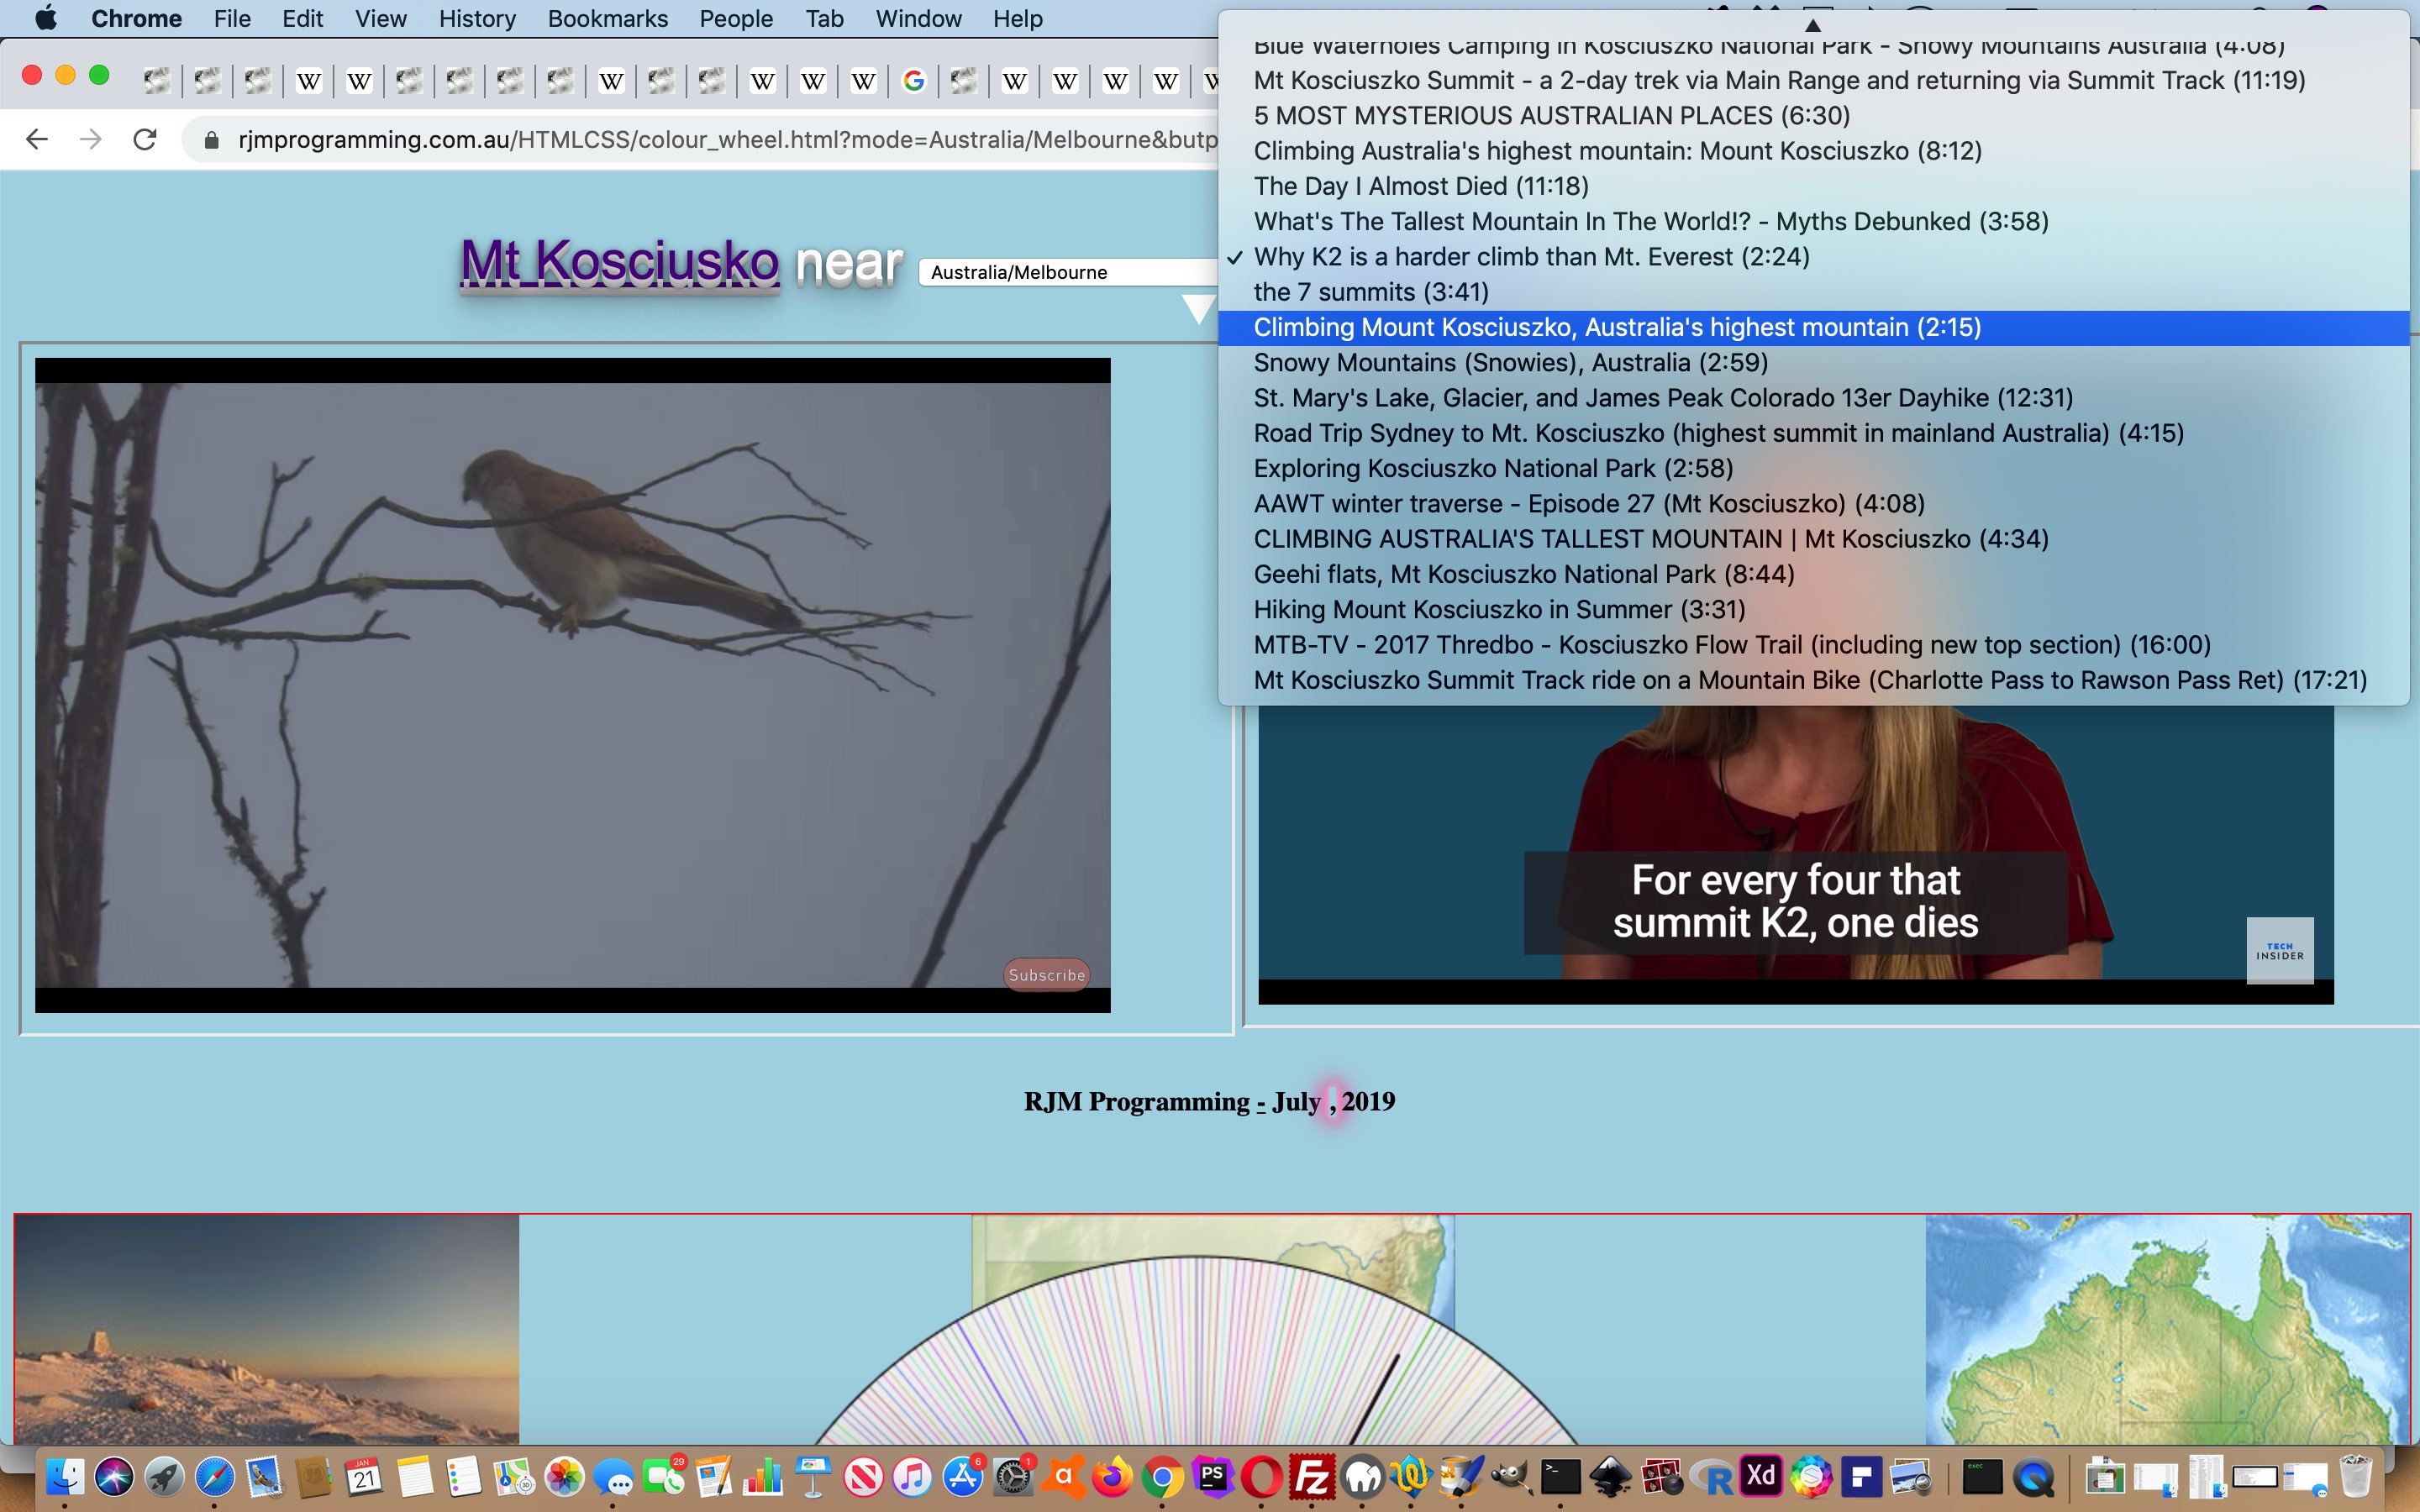Open FaceTime icon with 29 badge
This screenshot has width=2420, height=1512.
[664, 1476]
